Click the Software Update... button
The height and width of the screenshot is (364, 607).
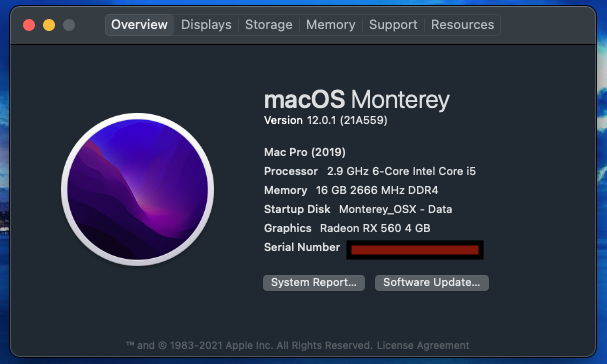pos(432,283)
